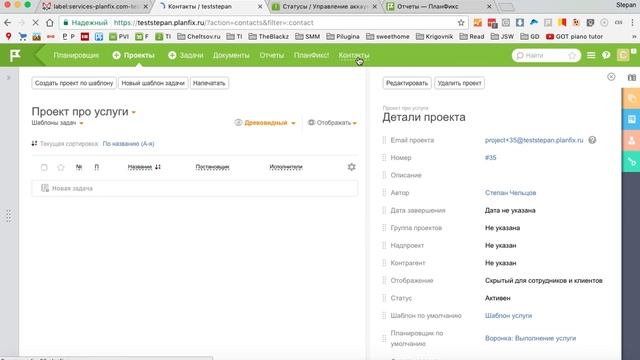This screenshot has height=360, width=640.
Task: Open the По названию (А-я) sorting link
Action: [x=128, y=144]
